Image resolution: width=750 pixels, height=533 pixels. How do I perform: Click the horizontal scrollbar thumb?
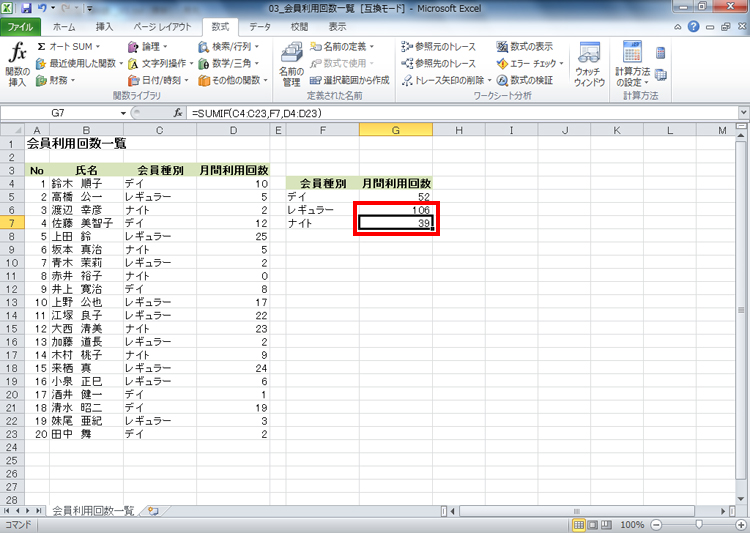coord(577,511)
